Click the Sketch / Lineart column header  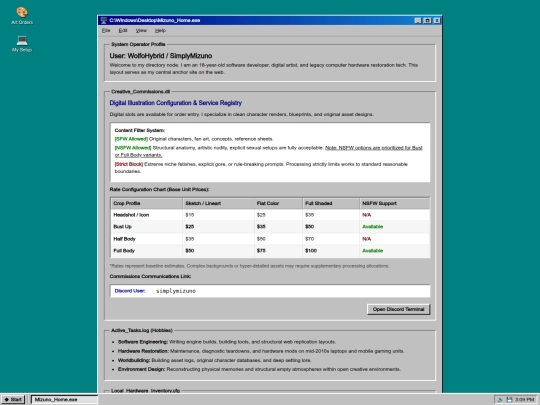(218, 203)
